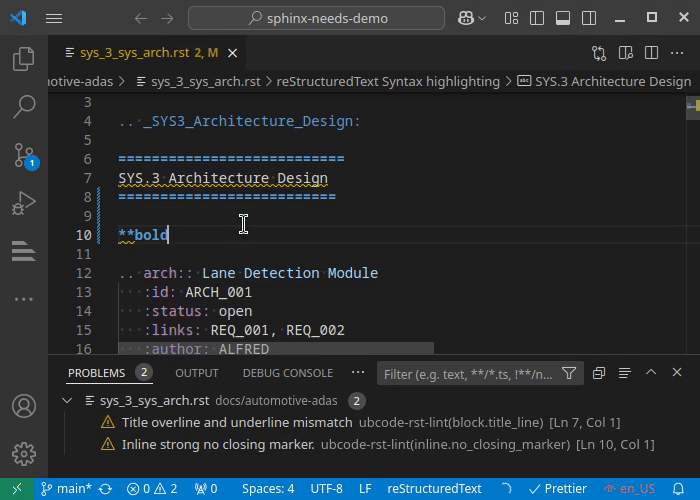Screen dimensions: 700x500
Task: Open the Manage gear settings
Action: point(23,455)
